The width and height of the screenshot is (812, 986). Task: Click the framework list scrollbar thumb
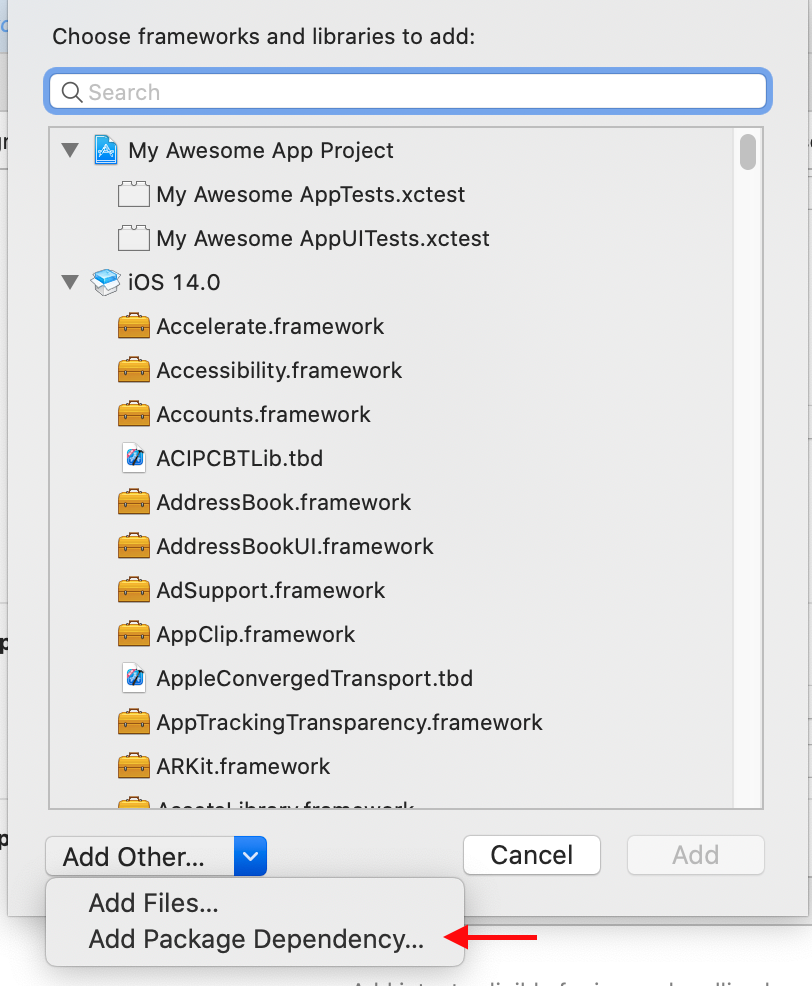(748, 152)
